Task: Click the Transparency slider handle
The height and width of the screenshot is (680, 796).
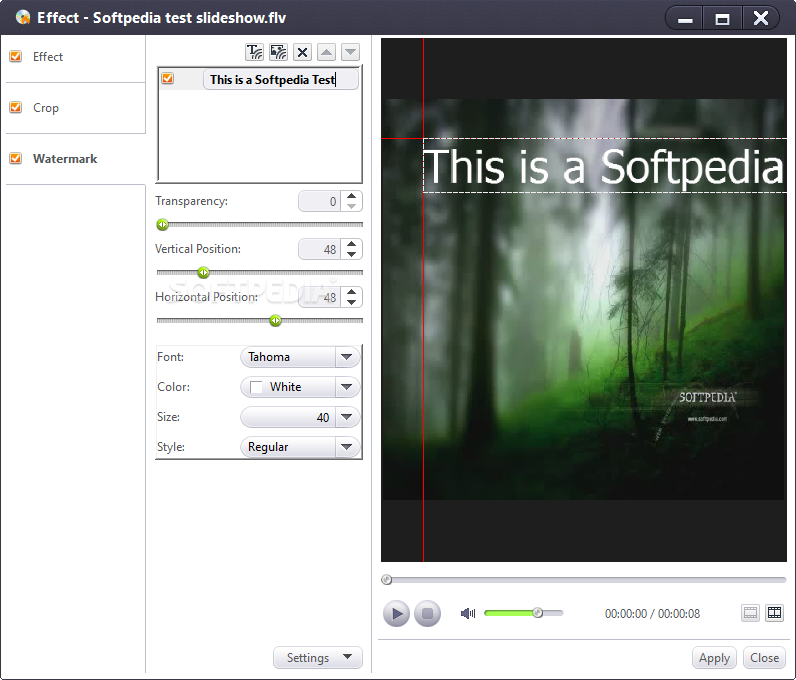Action: click(x=162, y=224)
